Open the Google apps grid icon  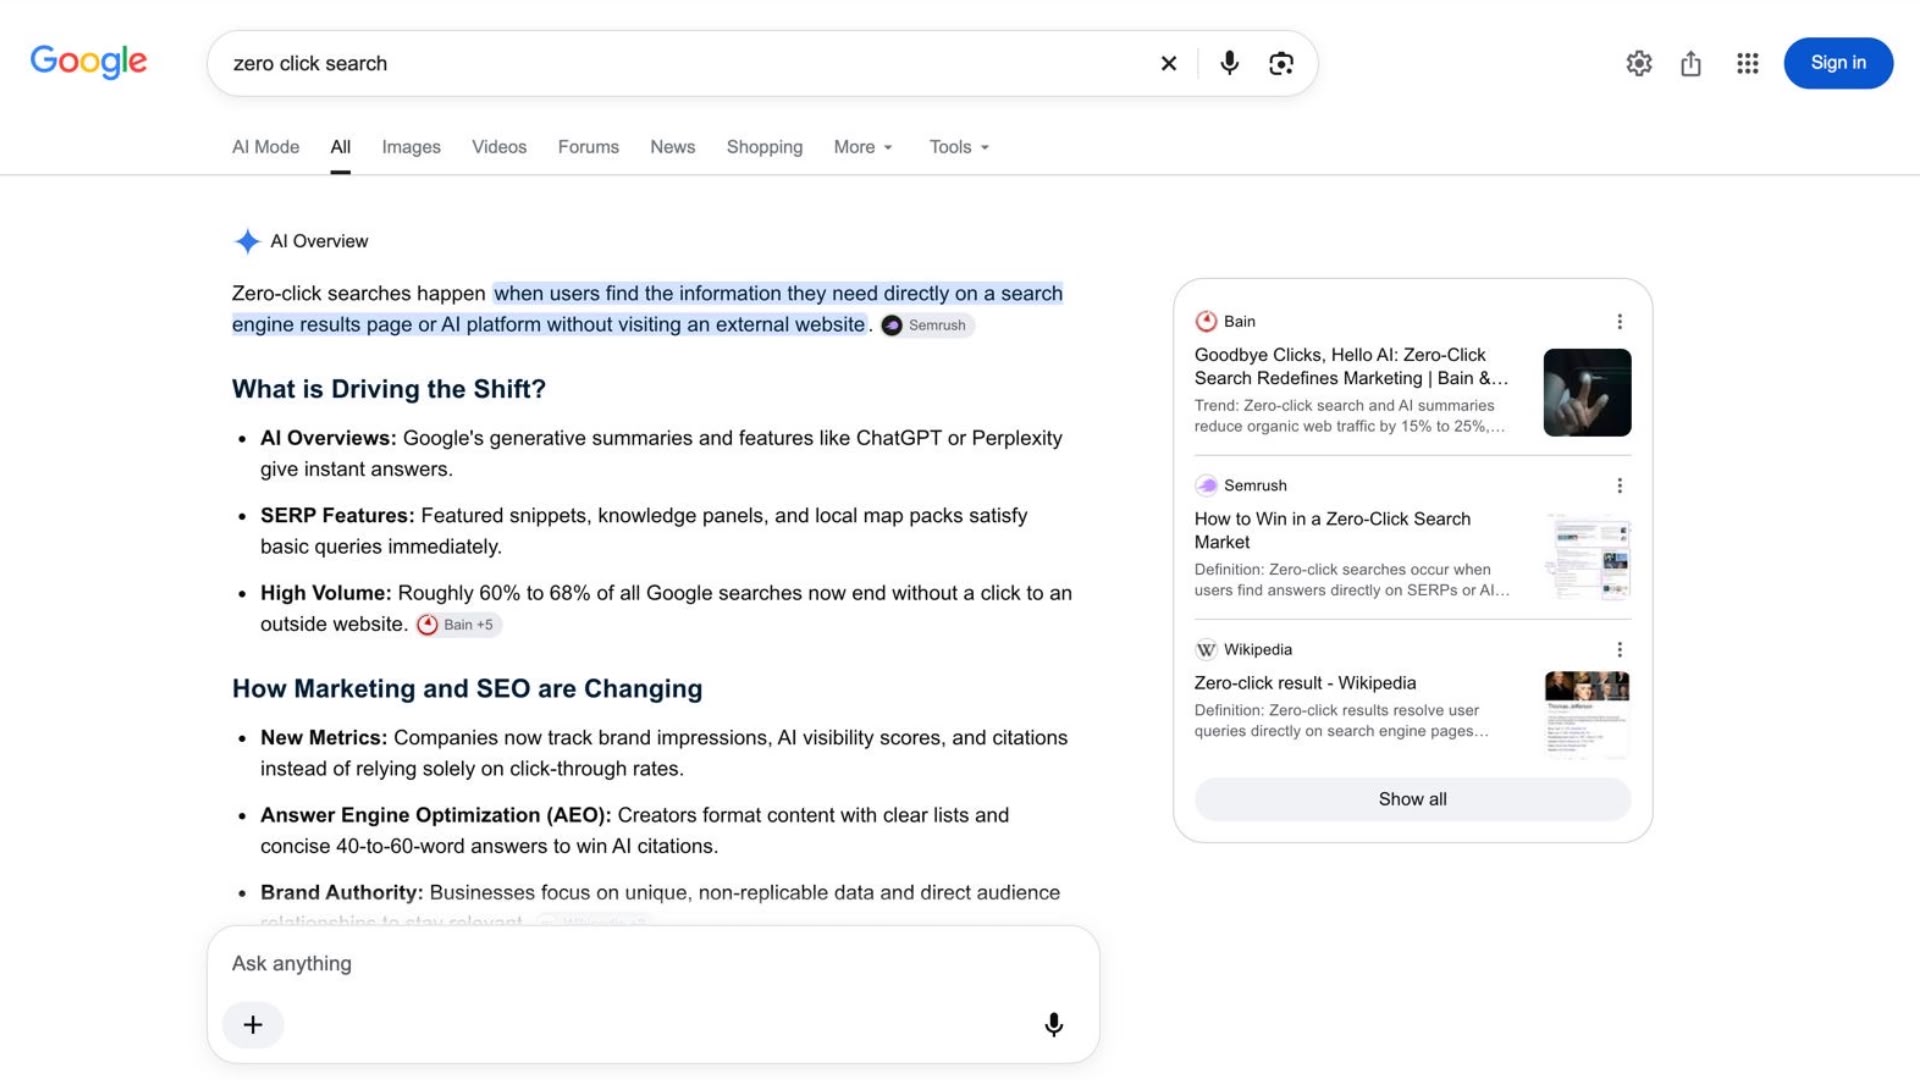pos(1747,63)
